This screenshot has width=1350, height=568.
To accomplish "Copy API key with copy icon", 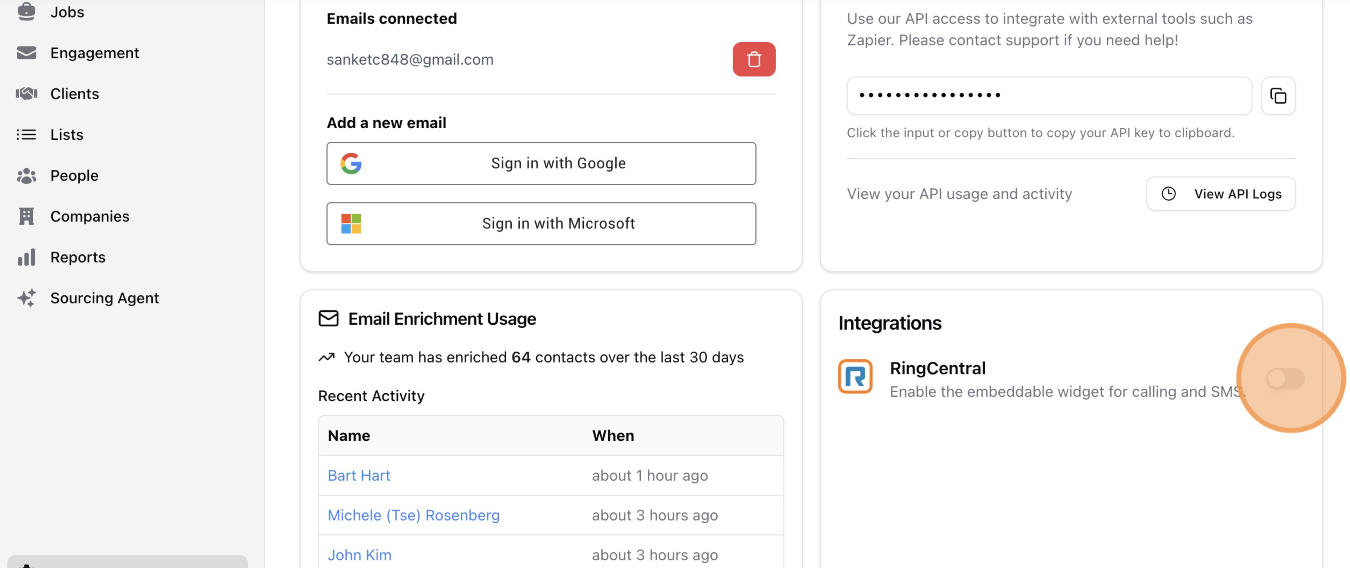I will click(x=1278, y=96).
